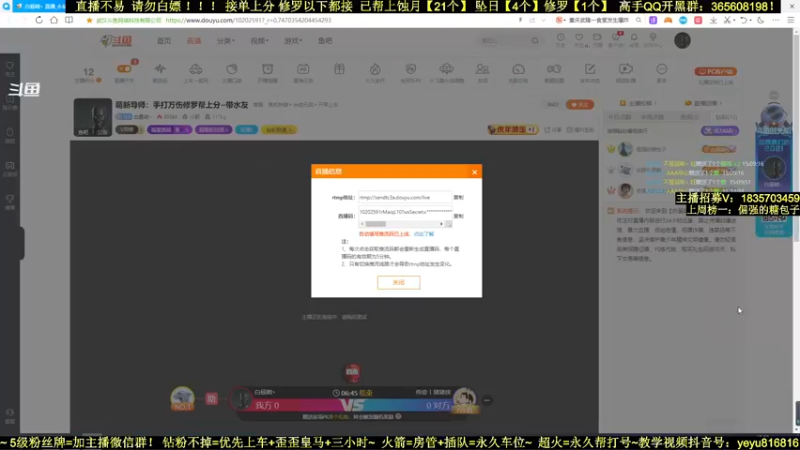
Task: Click the 虎年 event banner badge
Action: tap(512, 130)
